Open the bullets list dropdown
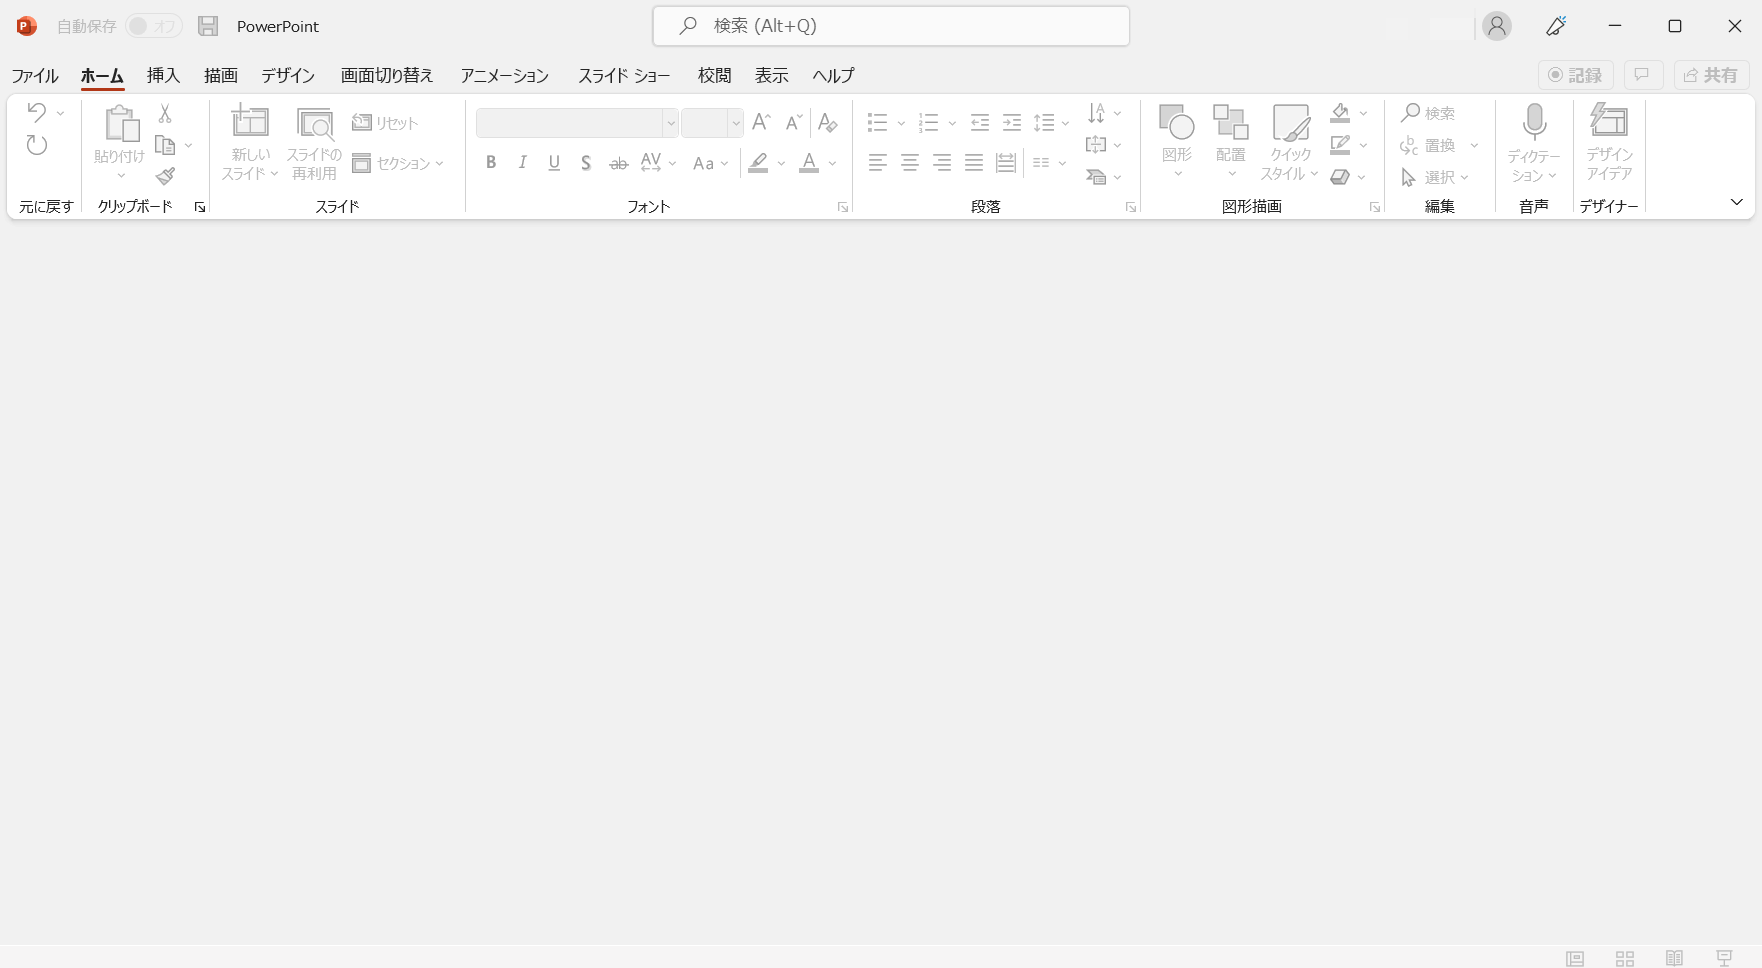 coord(900,123)
